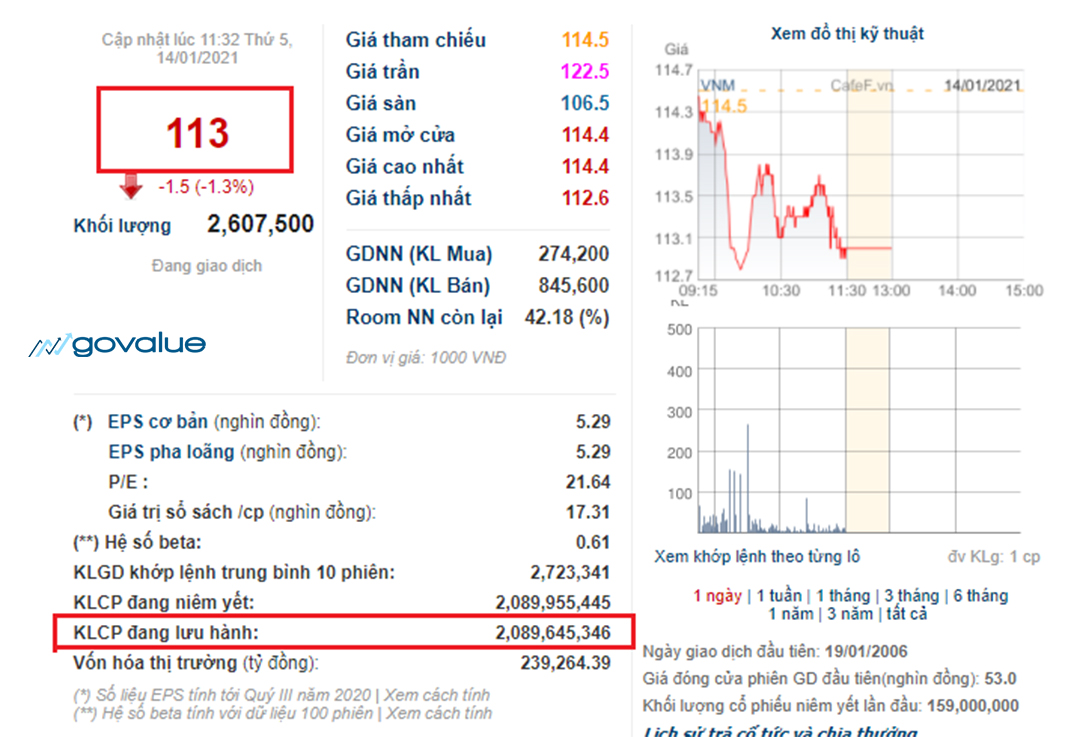Viewport: 1068px width, 737px height.
Task: Click the govalue logo
Action: 117,345
